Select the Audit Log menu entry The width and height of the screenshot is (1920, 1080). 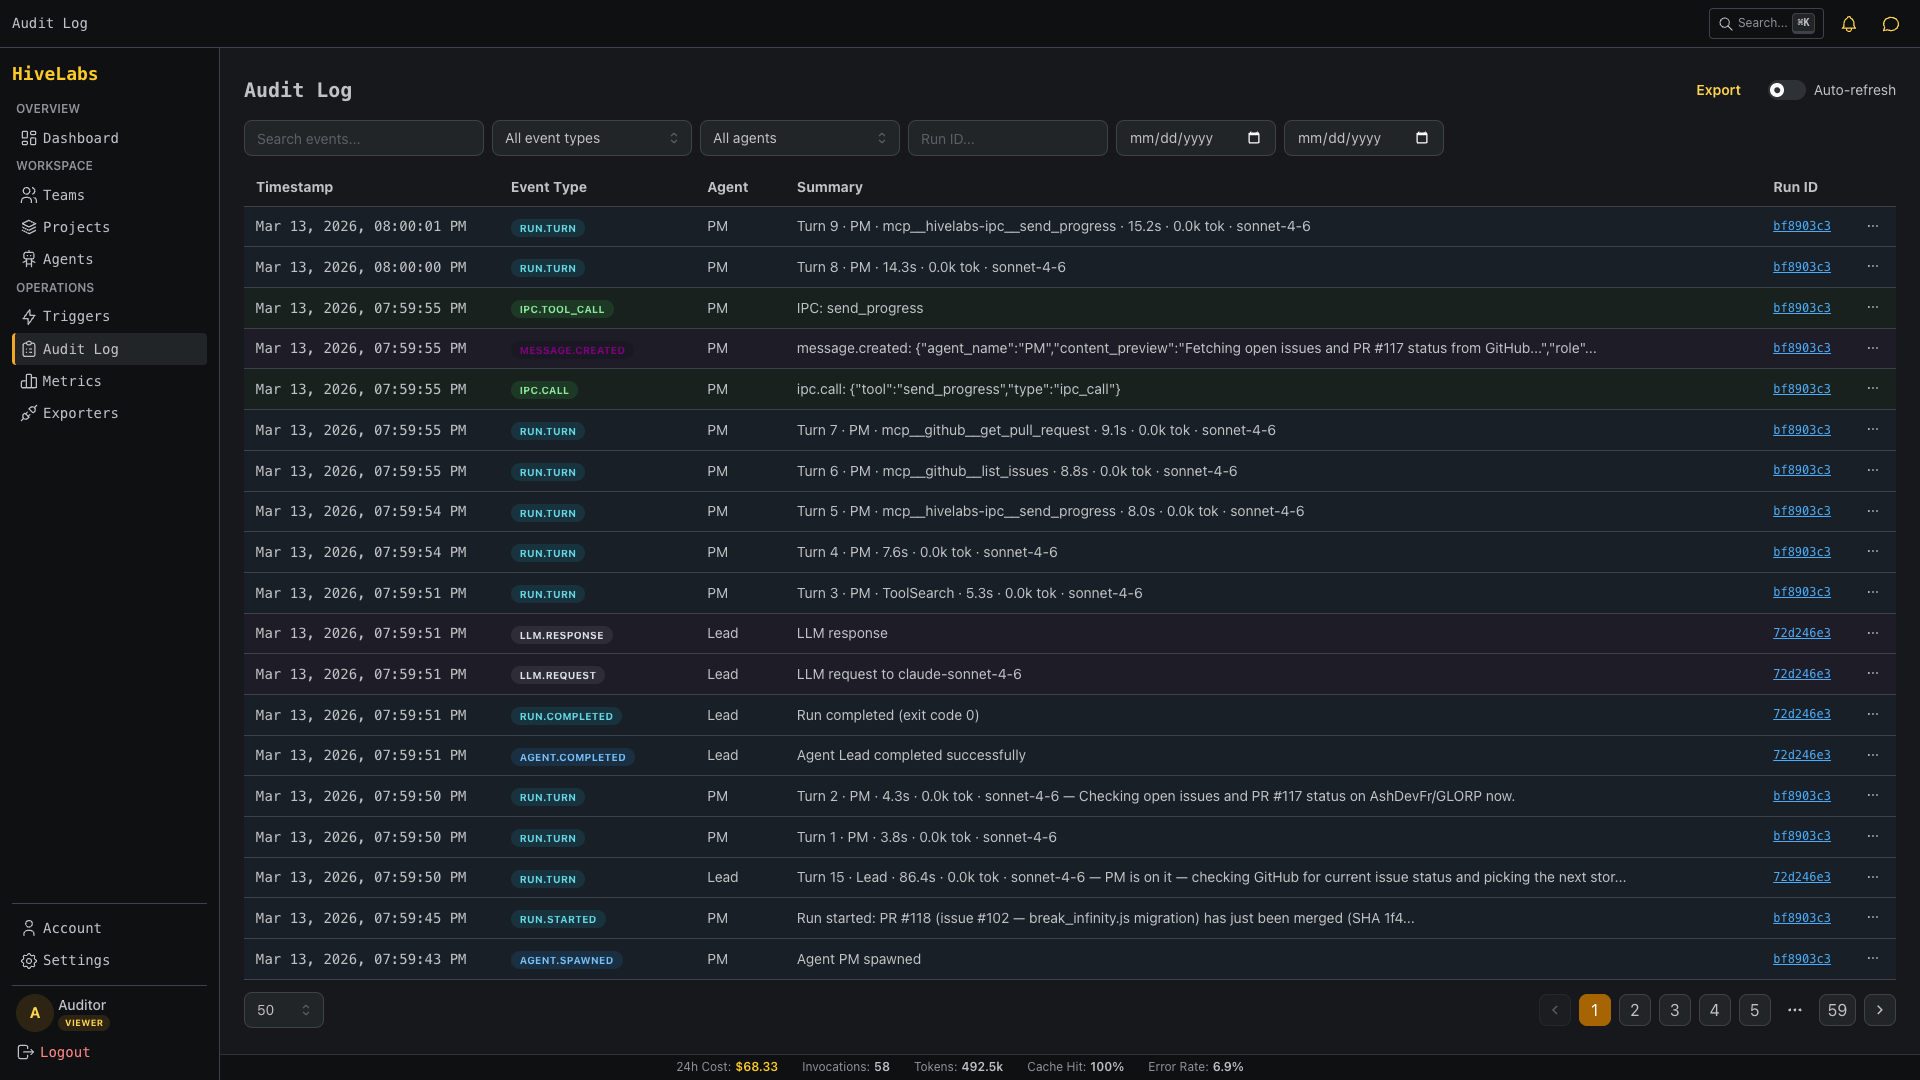point(80,349)
